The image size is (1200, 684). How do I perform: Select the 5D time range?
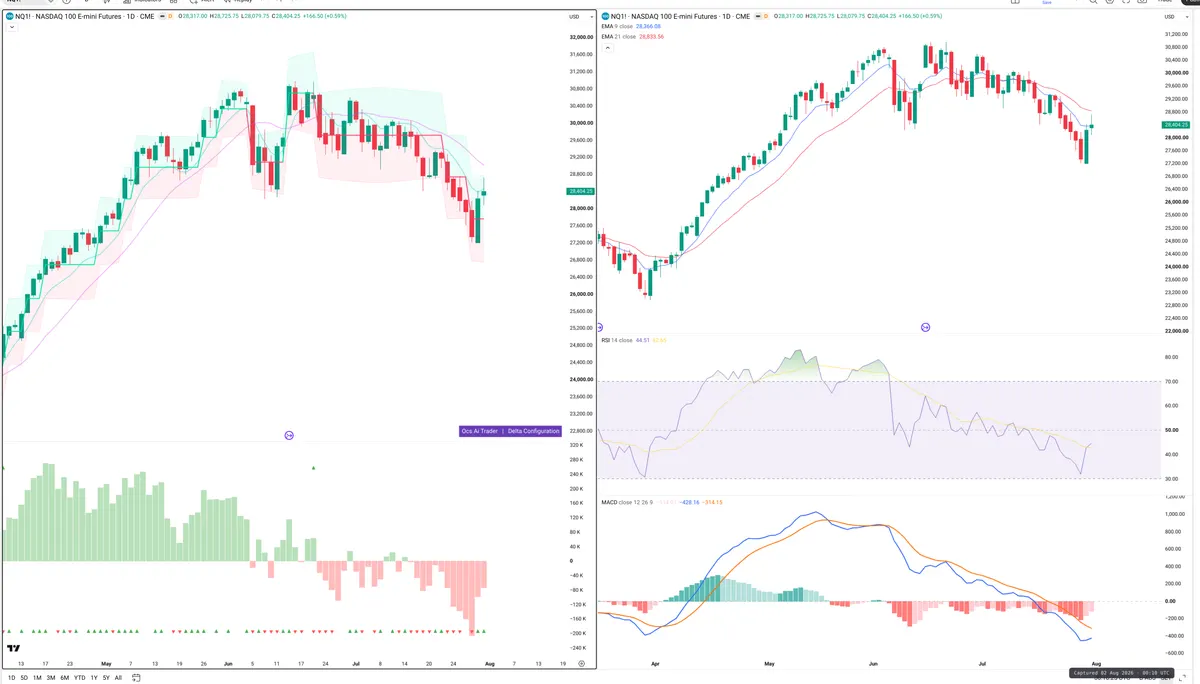click(x=24, y=678)
